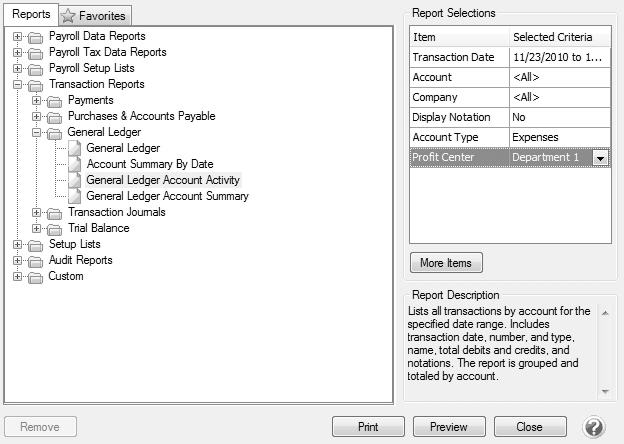Open the Profit Center dropdown arrow
The width and height of the screenshot is (624, 444).
click(x=600, y=158)
